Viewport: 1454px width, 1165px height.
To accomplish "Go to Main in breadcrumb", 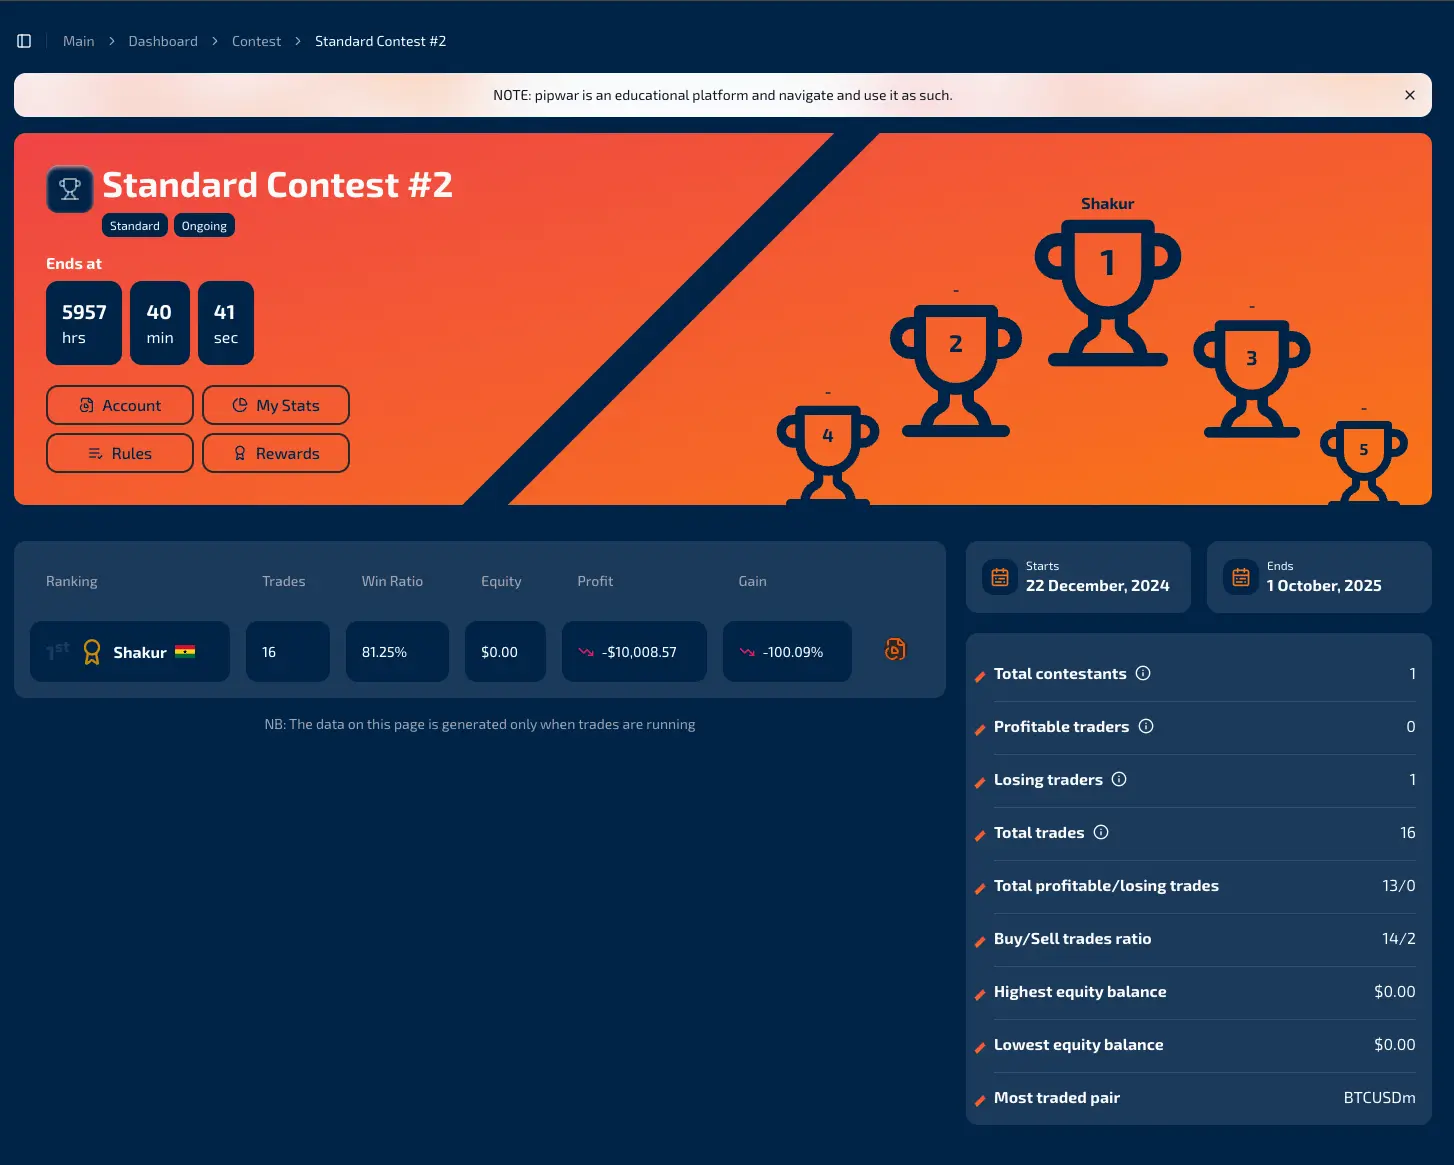I will [x=78, y=41].
